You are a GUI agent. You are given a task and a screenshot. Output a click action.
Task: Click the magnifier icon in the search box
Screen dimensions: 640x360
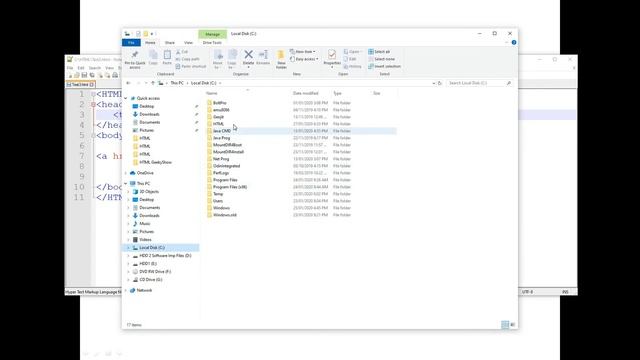pos(509,83)
